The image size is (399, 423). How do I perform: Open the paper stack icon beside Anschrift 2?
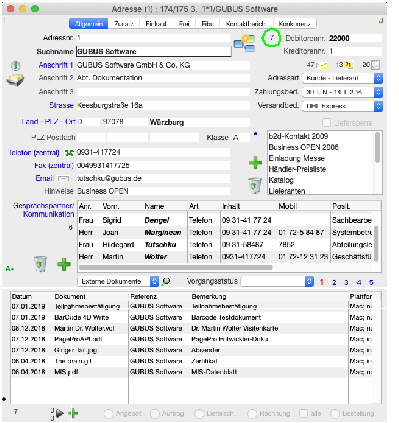coord(15,80)
